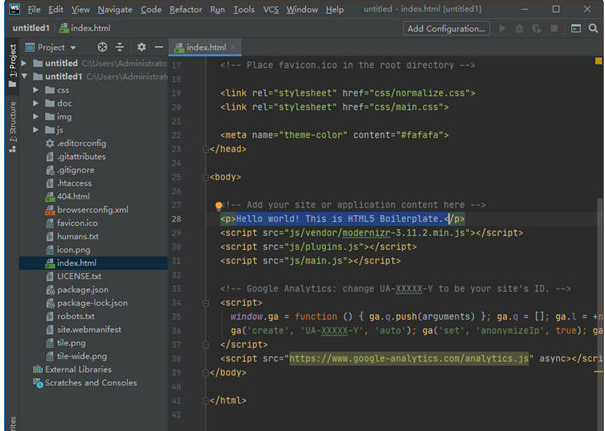
Task: Toggle code folding at the body tag
Action: [206, 177]
